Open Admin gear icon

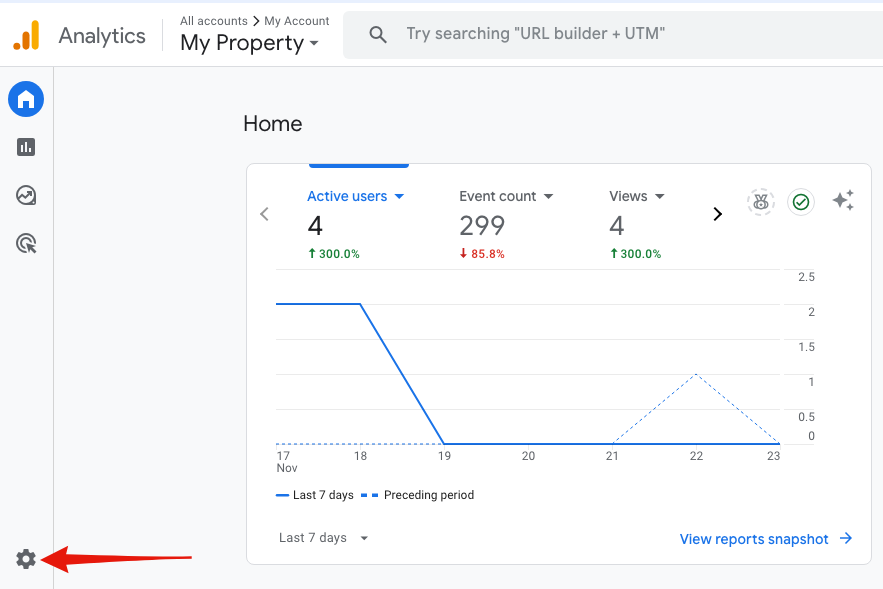pos(26,559)
